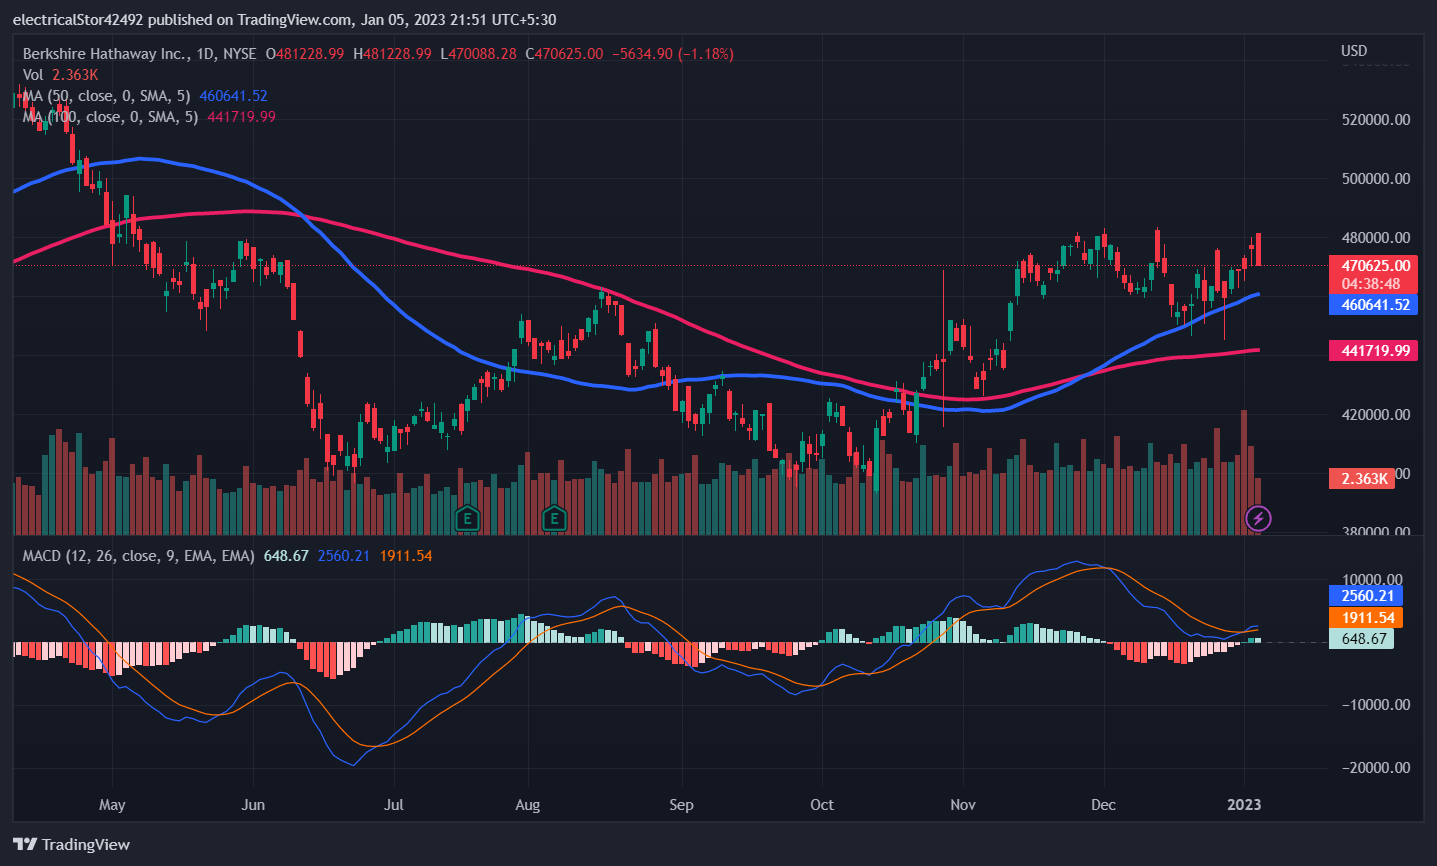Click the username 'electricalStor42492' link
This screenshot has height=866, width=1437.
[x=80, y=19]
